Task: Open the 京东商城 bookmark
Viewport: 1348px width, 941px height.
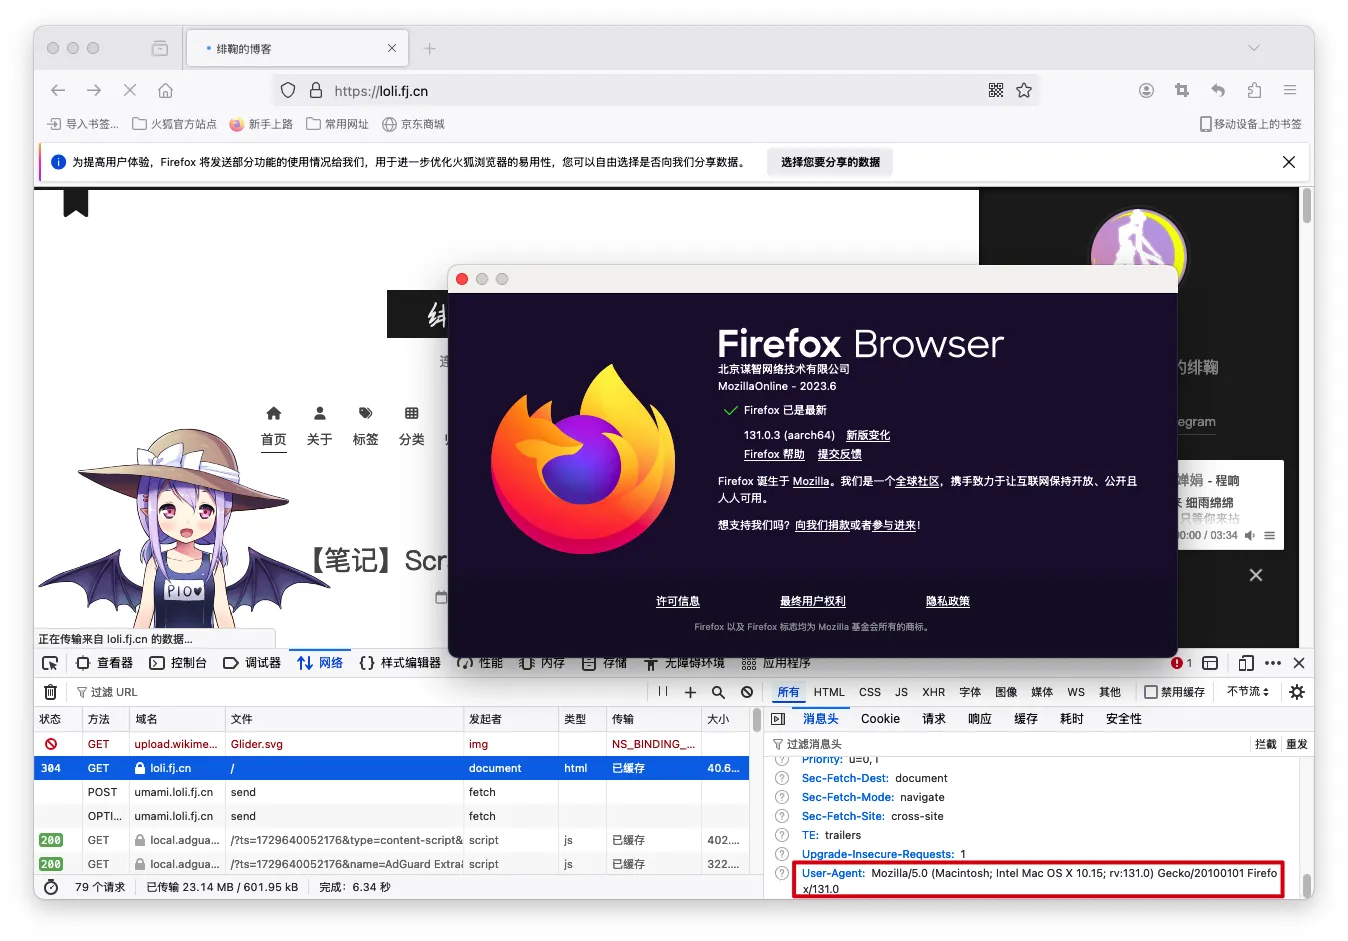Action: [x=413, y=124]
